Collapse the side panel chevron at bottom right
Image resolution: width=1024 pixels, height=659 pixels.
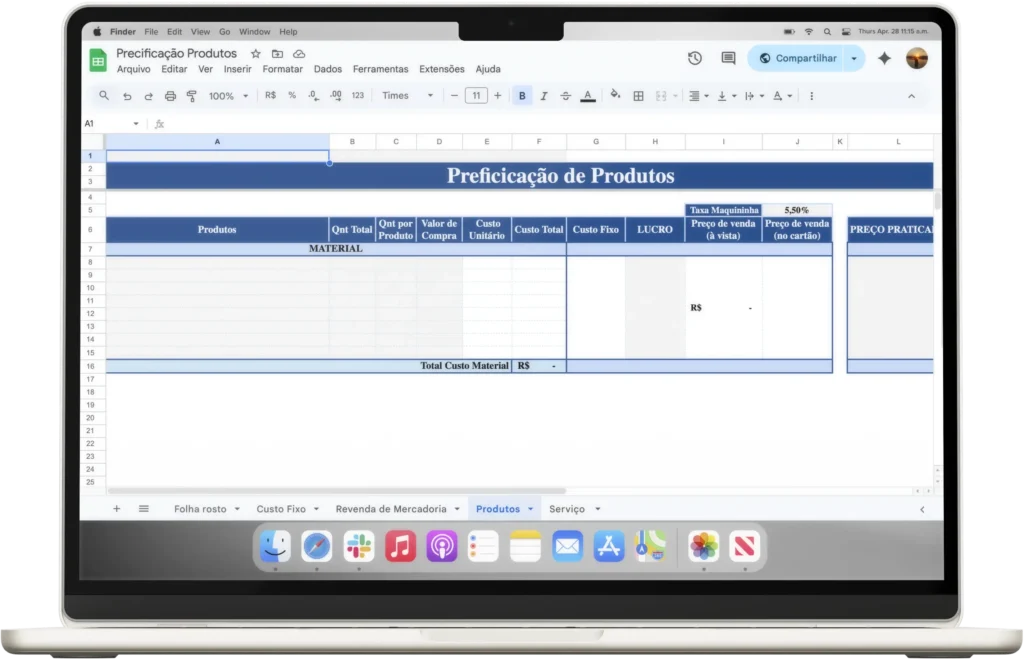pyautogui.click(x=922, y=509)
